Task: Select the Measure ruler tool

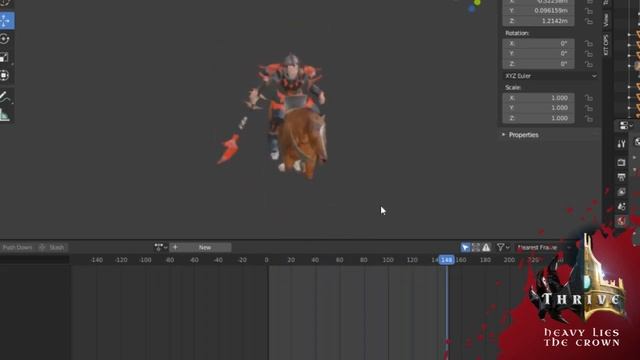Action: click(x=5, y=115)
